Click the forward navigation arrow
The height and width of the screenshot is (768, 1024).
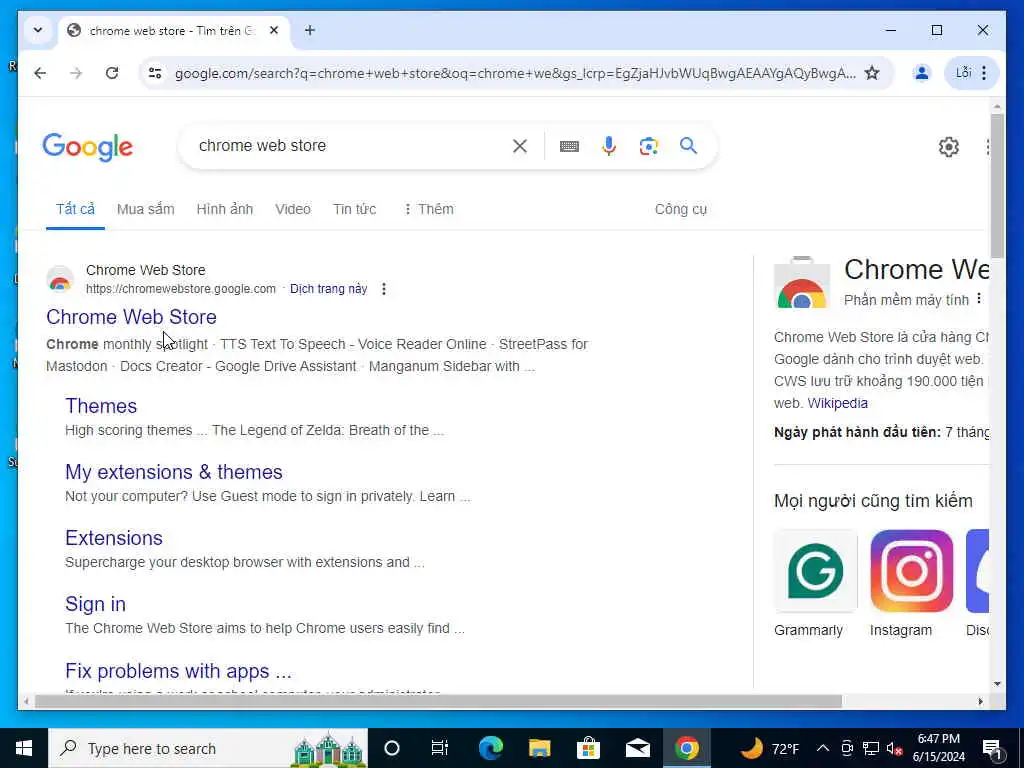76,73
